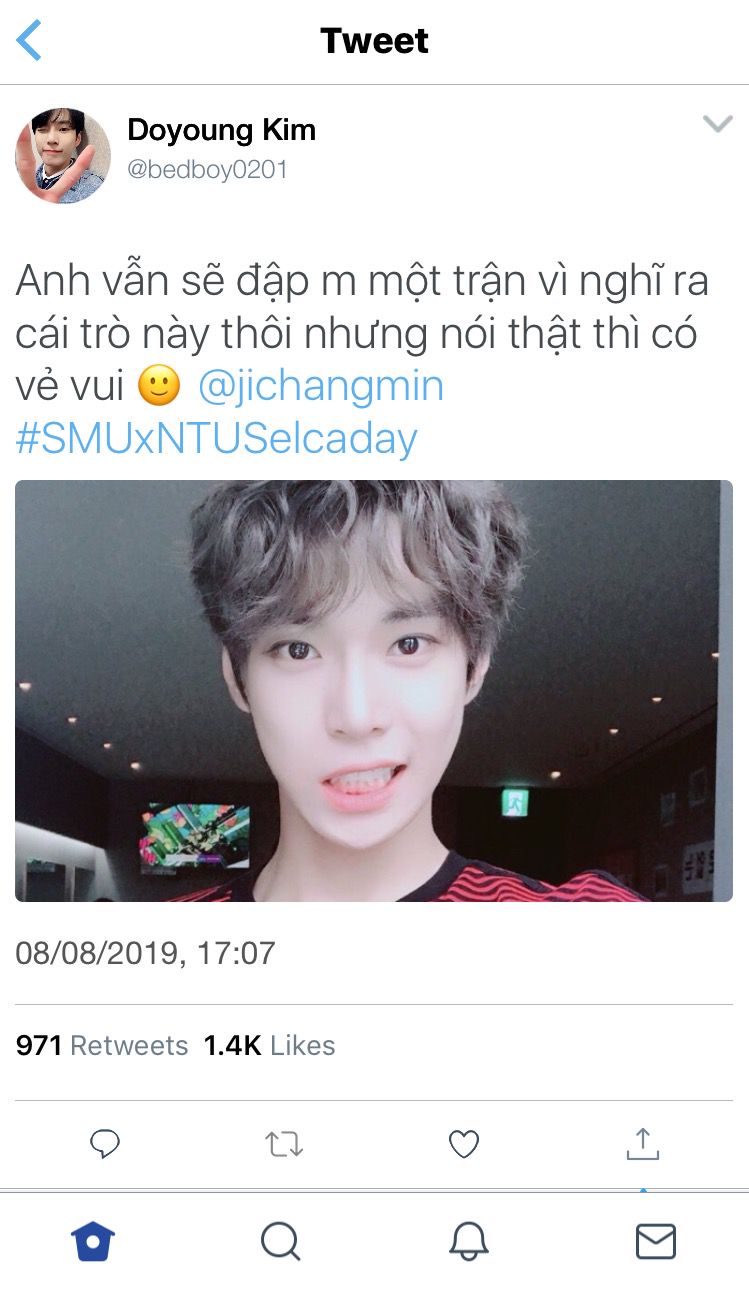Open the Messages envelope tab
Screen dimensions: 749x1289
656,1241
